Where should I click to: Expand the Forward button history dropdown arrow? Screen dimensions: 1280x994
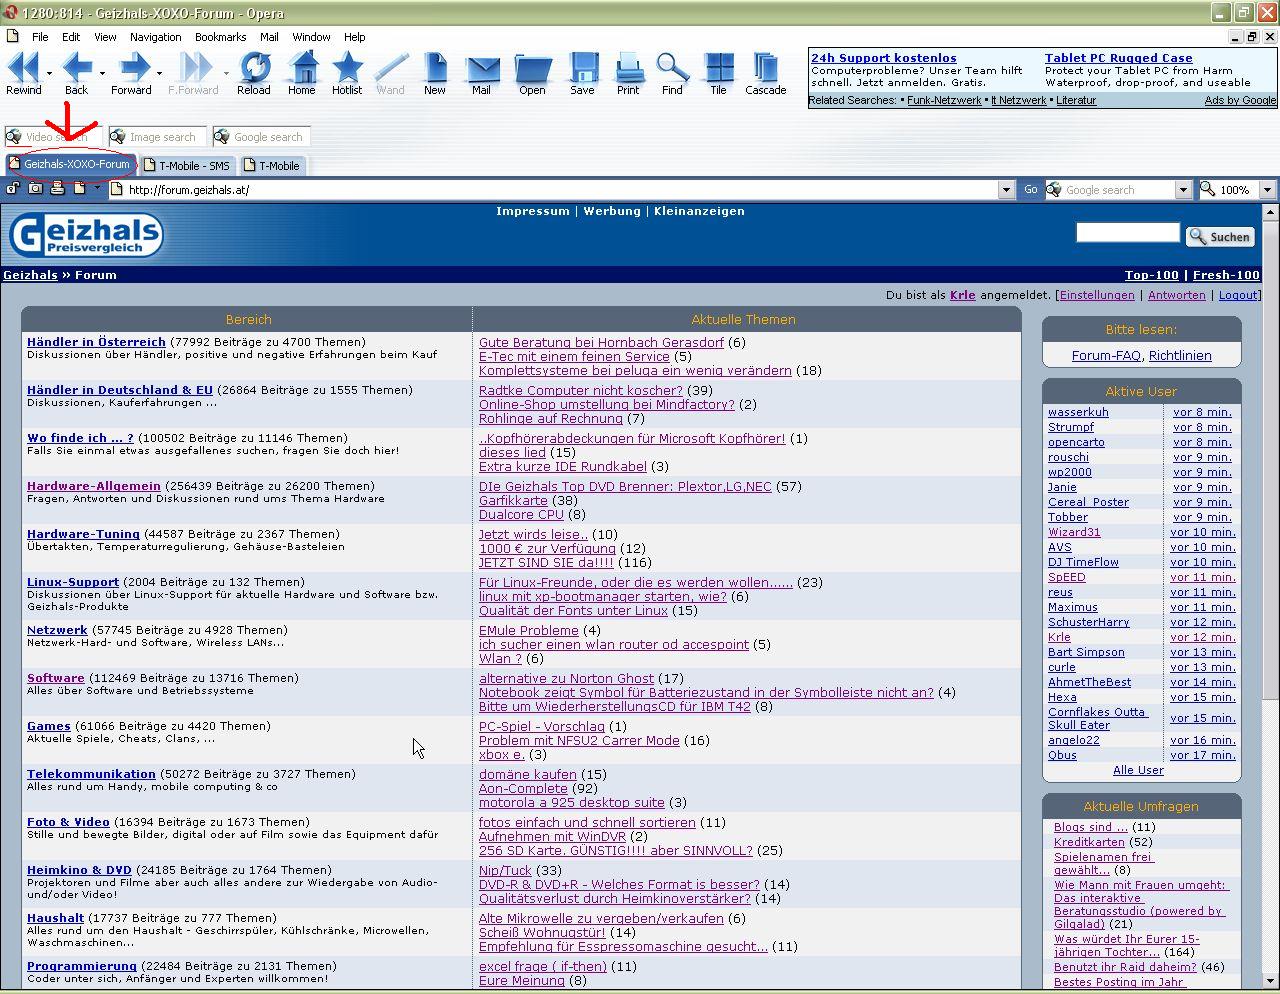[159, 73]
